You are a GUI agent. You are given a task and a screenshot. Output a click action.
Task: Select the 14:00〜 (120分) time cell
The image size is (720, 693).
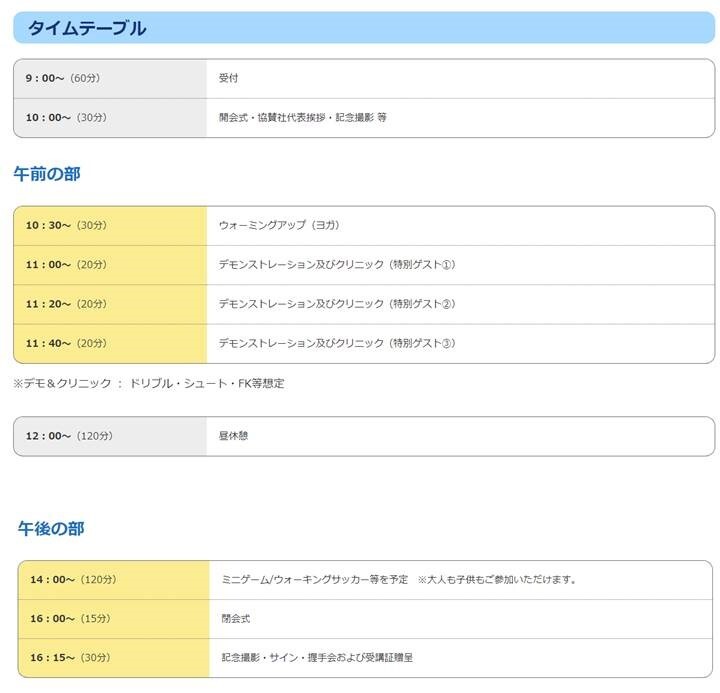[73, 579]
